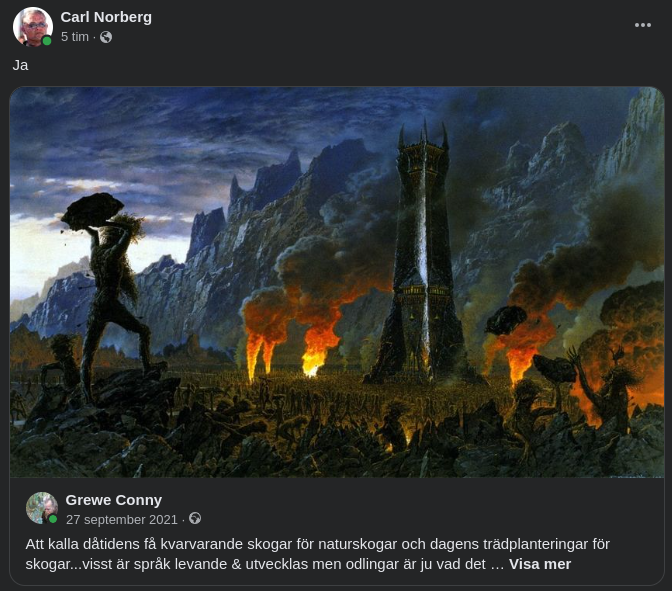The width and height of the screenshot is (672, 591).
Task: Open the three-dot post options menu
Action: [642, 25]
